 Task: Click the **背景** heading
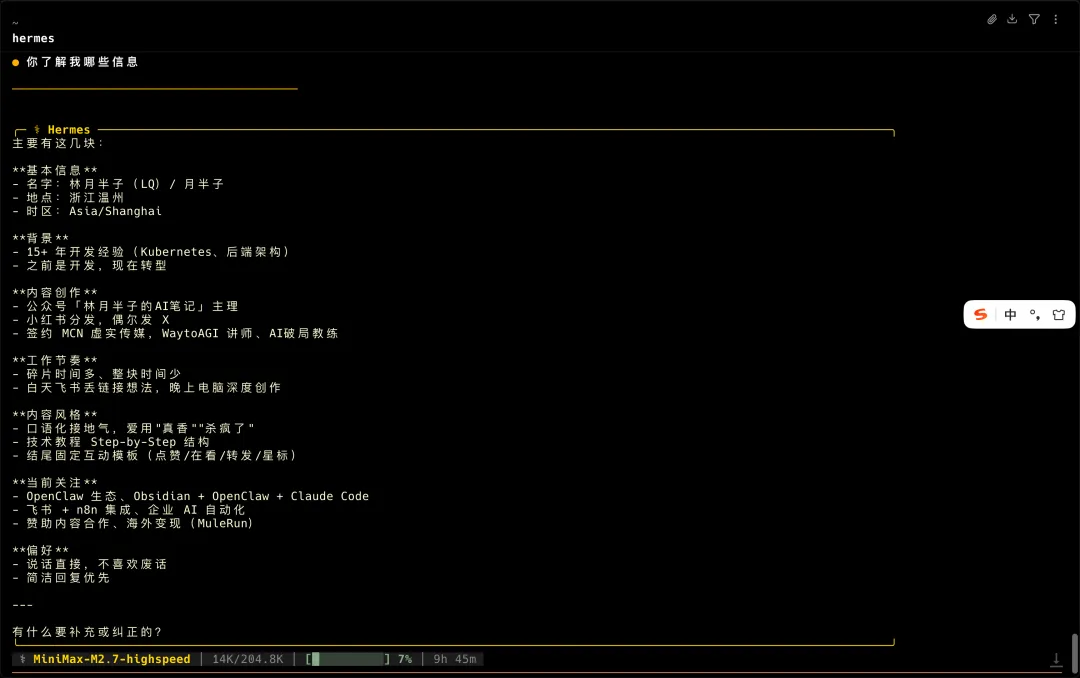pos(41,238)
